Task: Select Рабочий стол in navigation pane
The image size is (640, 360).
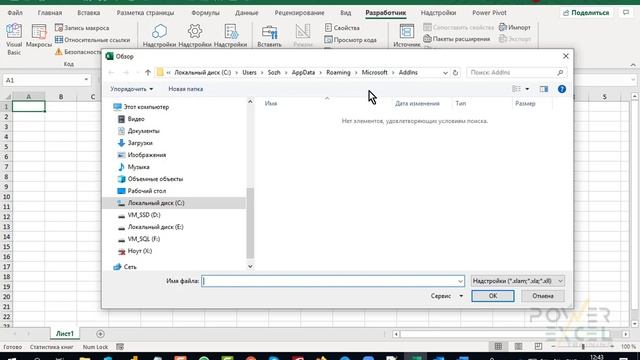Action: pos(142,191)
